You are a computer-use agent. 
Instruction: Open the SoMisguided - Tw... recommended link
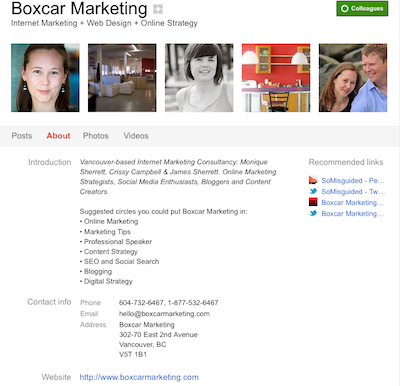pos(353,192)
